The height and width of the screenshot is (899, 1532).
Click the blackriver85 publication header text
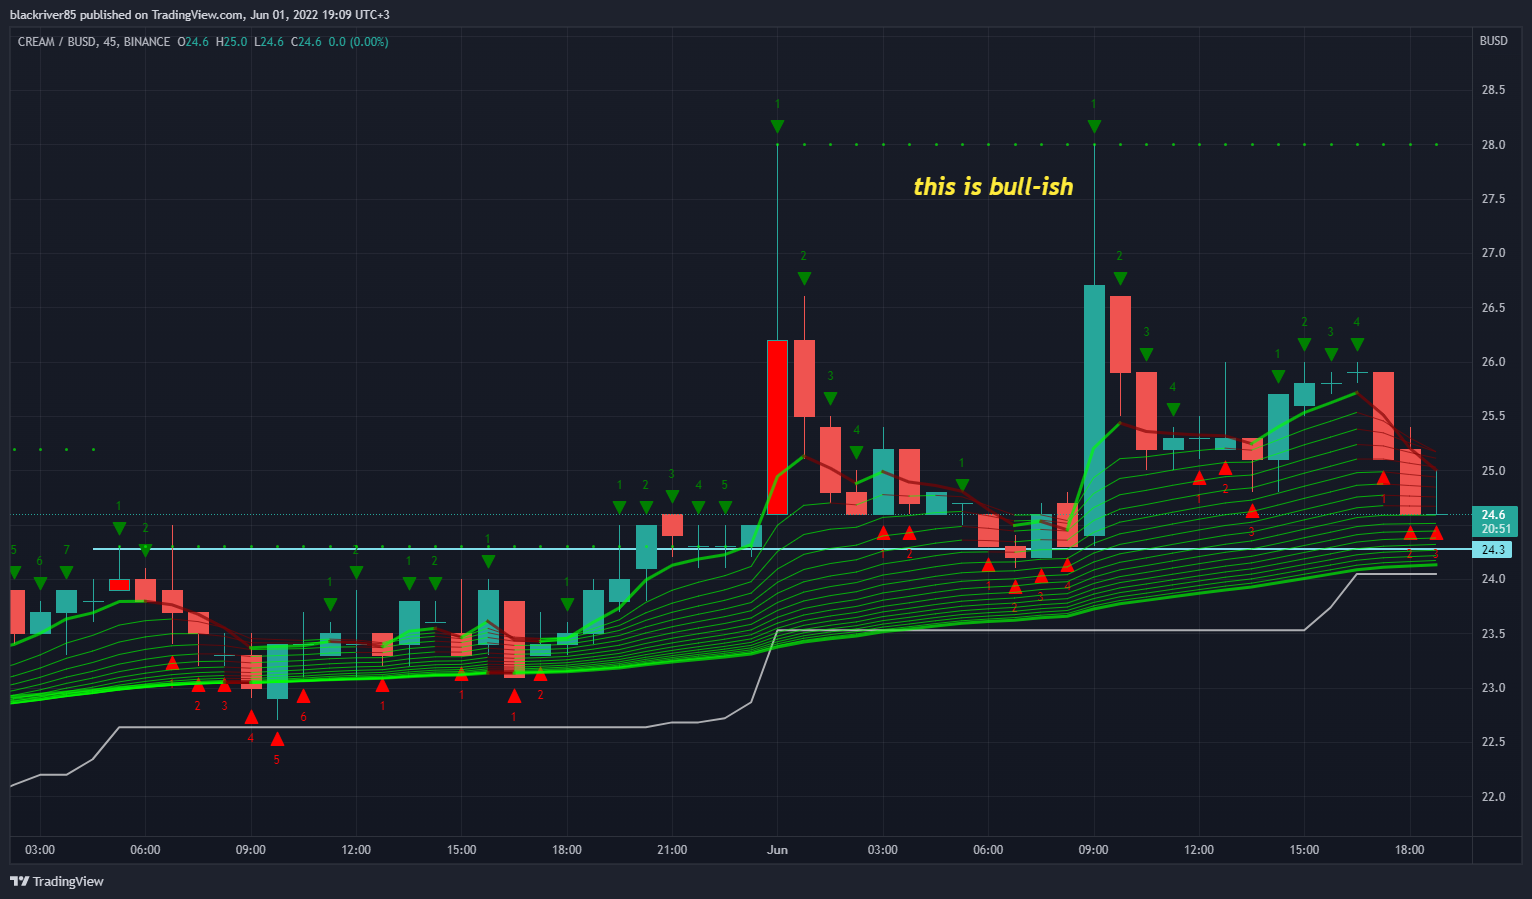pos(200,14)
